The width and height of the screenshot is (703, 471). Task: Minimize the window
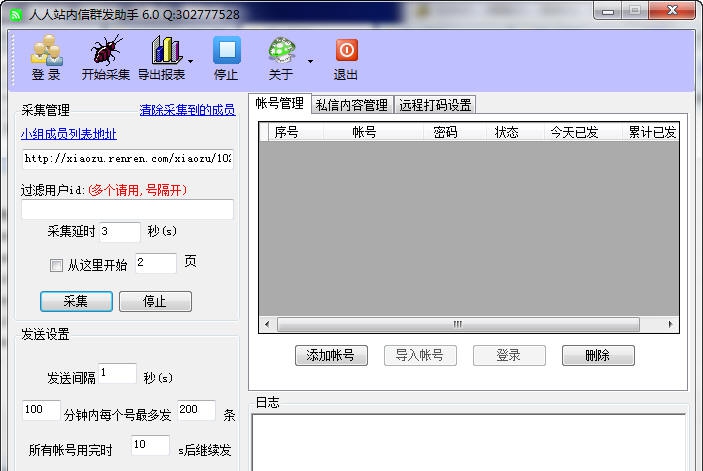(x=608, y=11)
